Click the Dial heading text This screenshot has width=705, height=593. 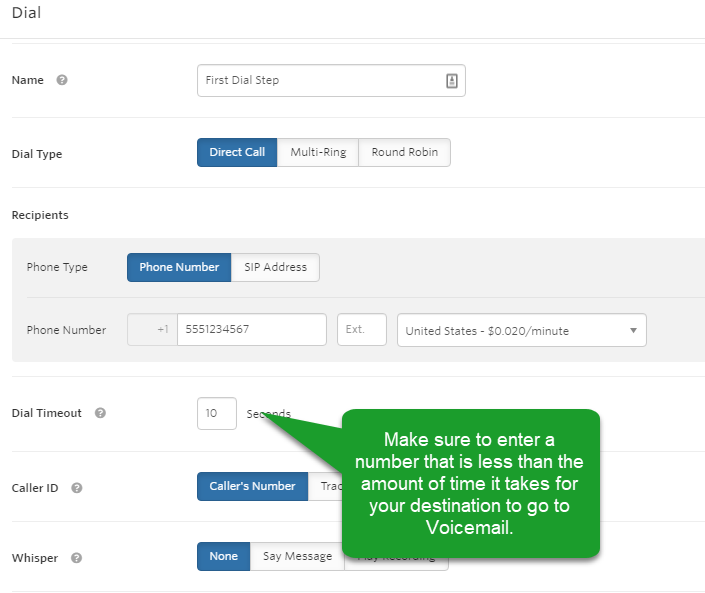click(x=26, y=13)
